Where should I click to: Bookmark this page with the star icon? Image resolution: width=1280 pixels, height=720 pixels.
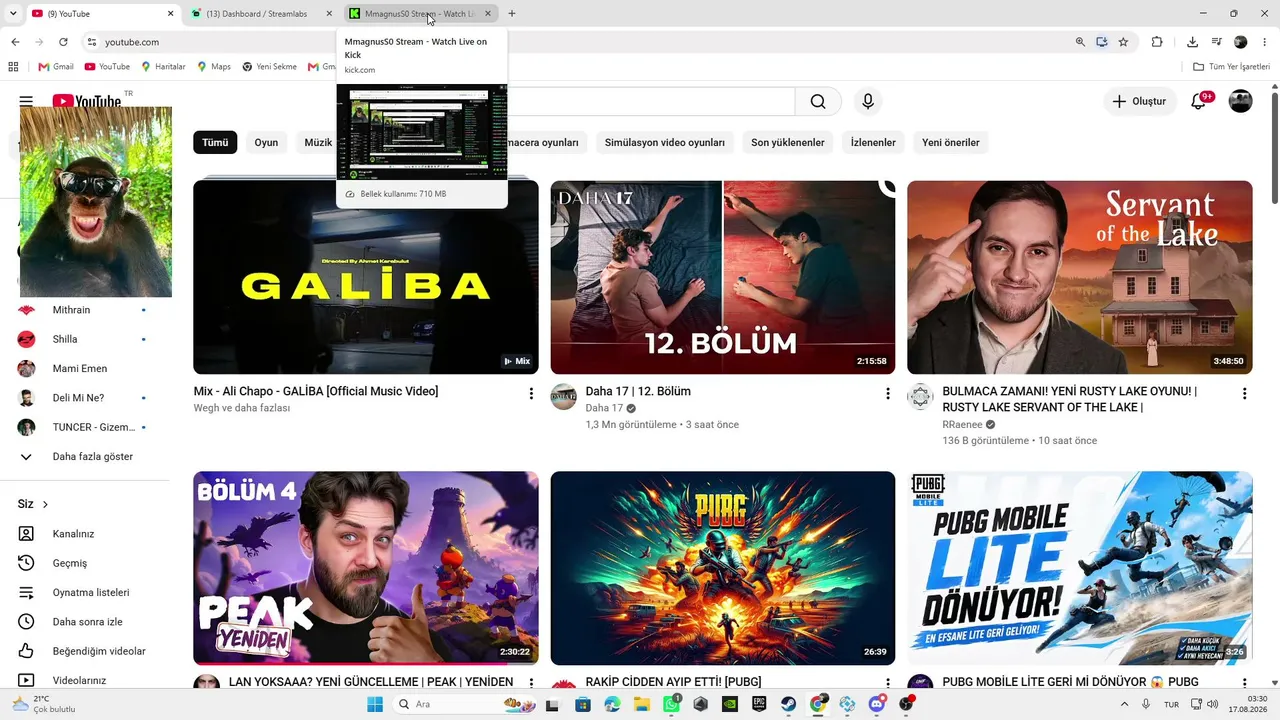point(1123,42)
